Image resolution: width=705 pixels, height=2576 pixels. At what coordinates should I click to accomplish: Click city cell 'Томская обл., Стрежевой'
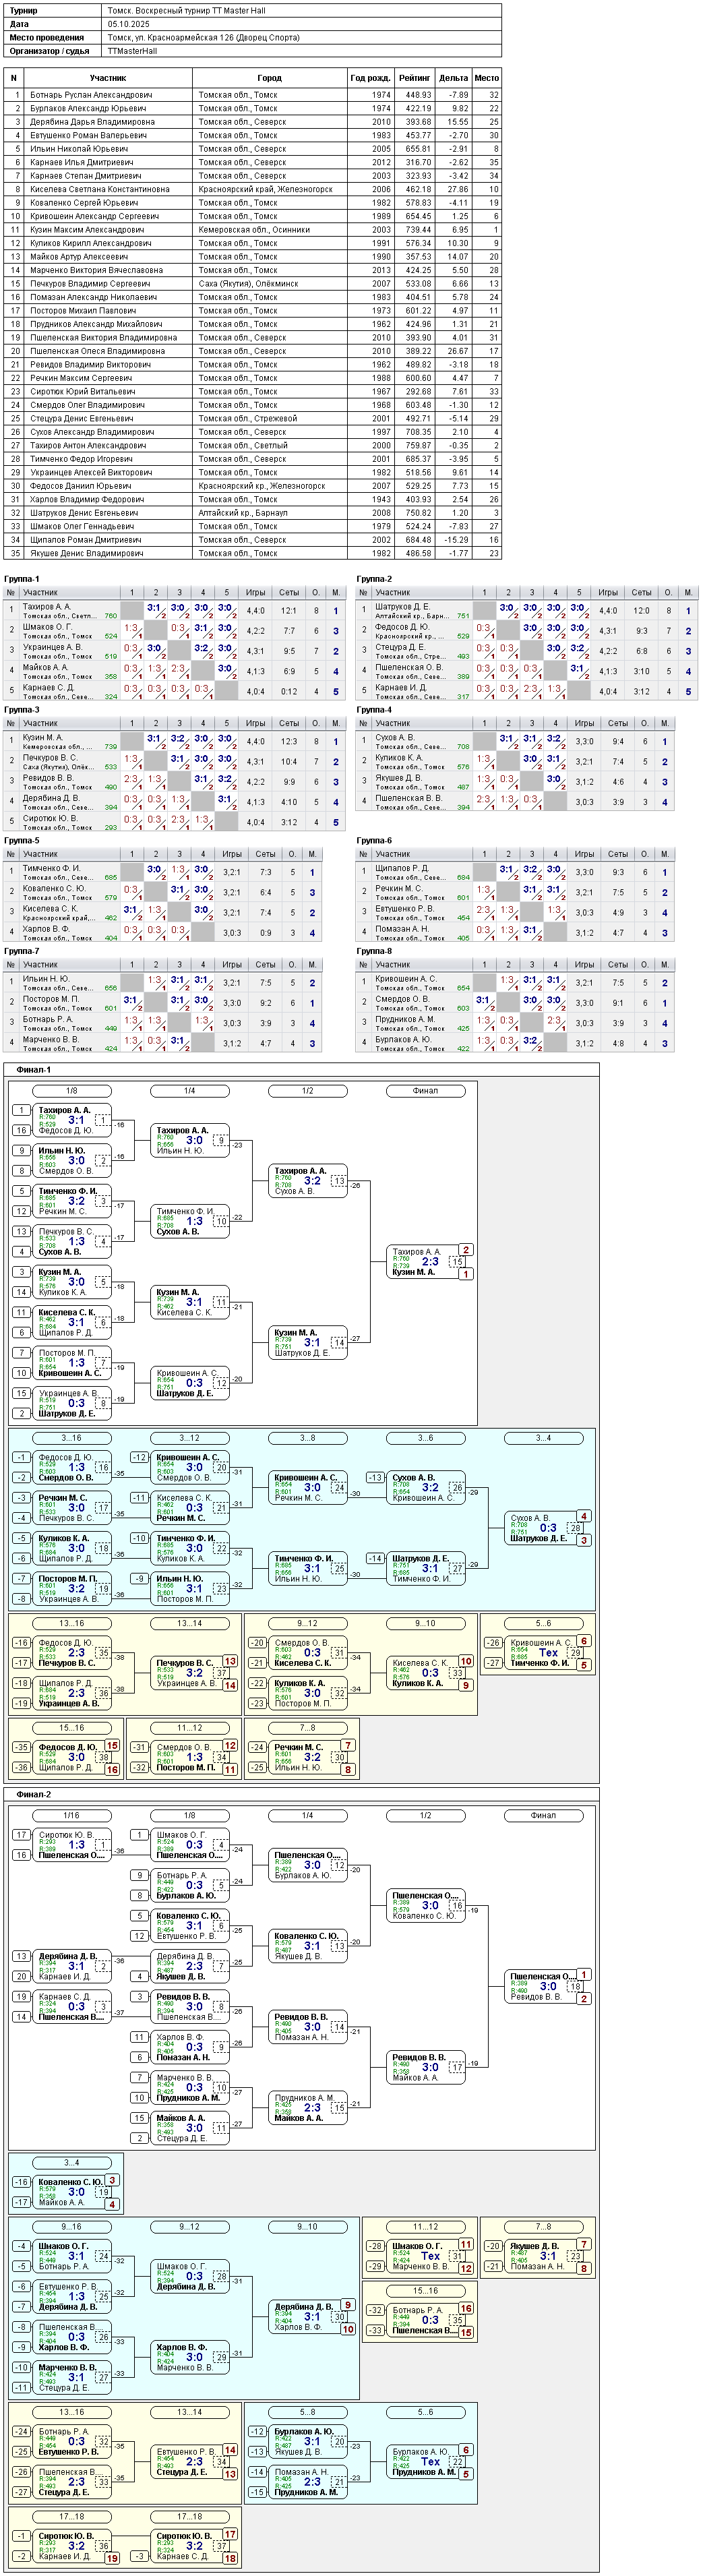[247, 418]
